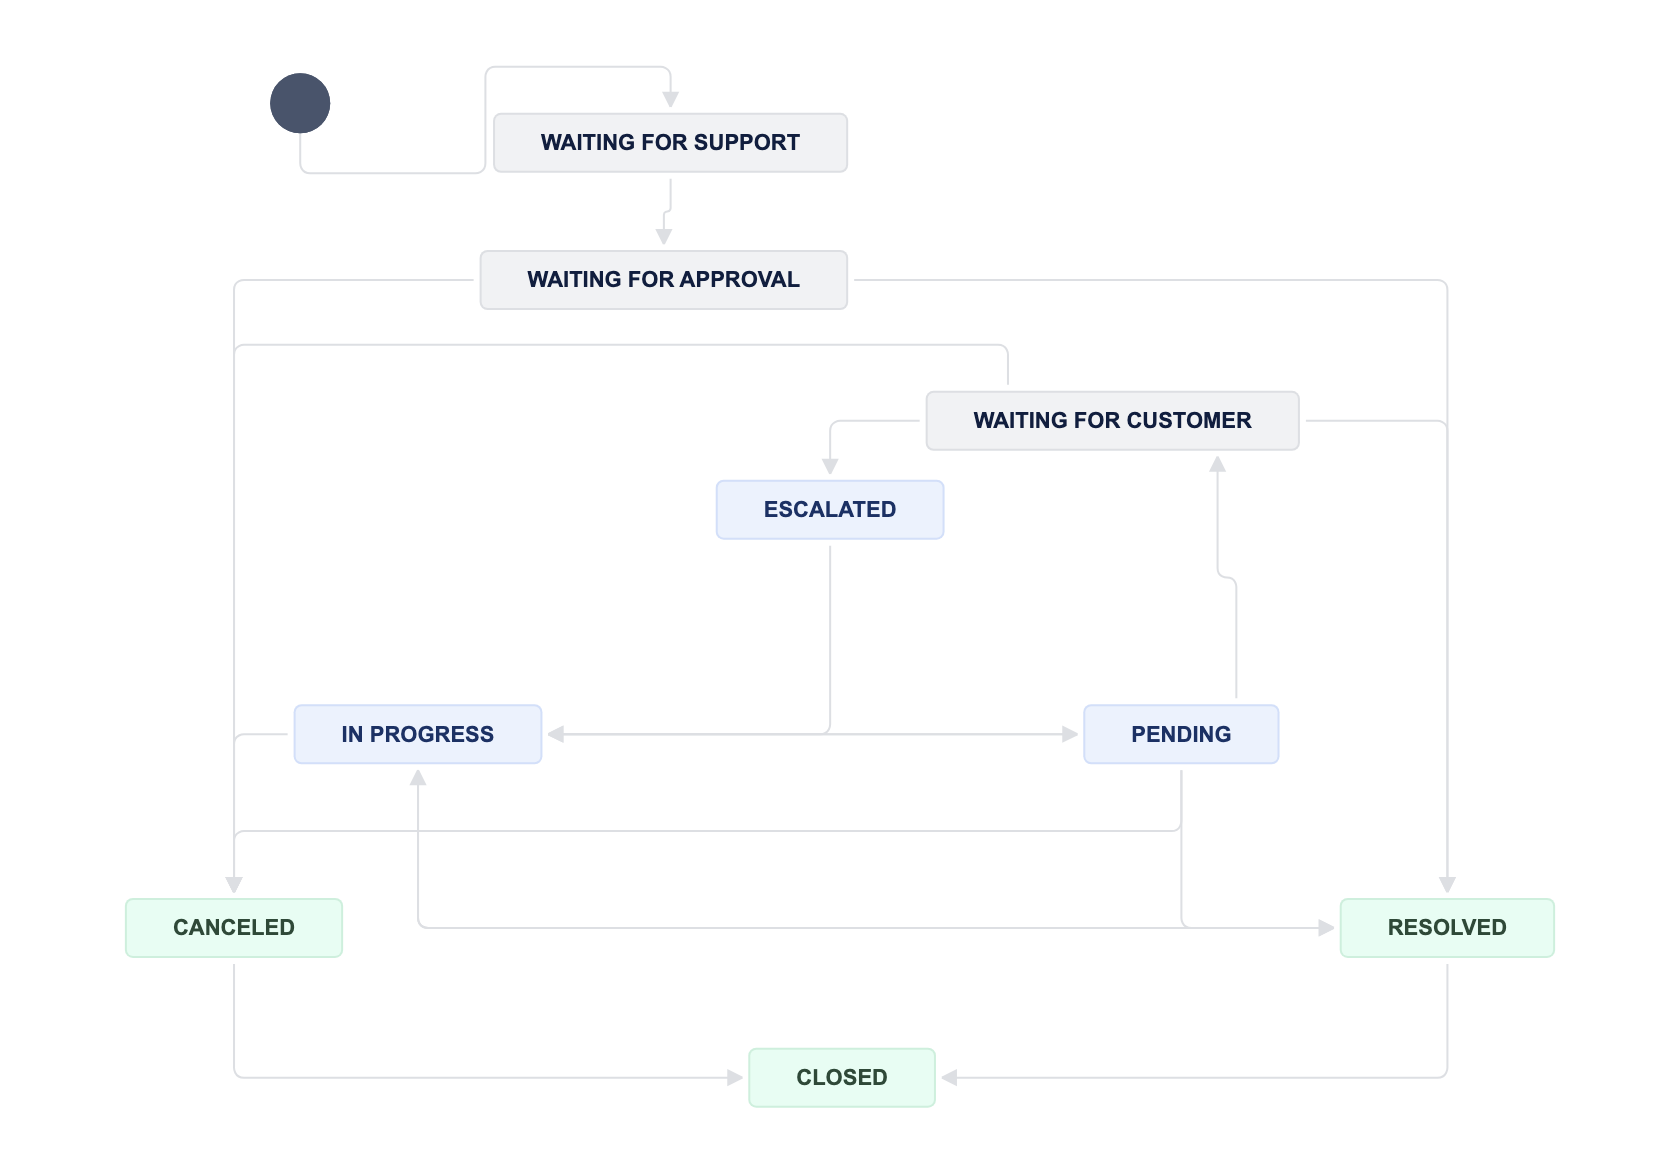Click the arrowhead below WAITING FOR CUSTOMER
This screenshot has width=1672, height=1156.
[x=1218, y=464]
